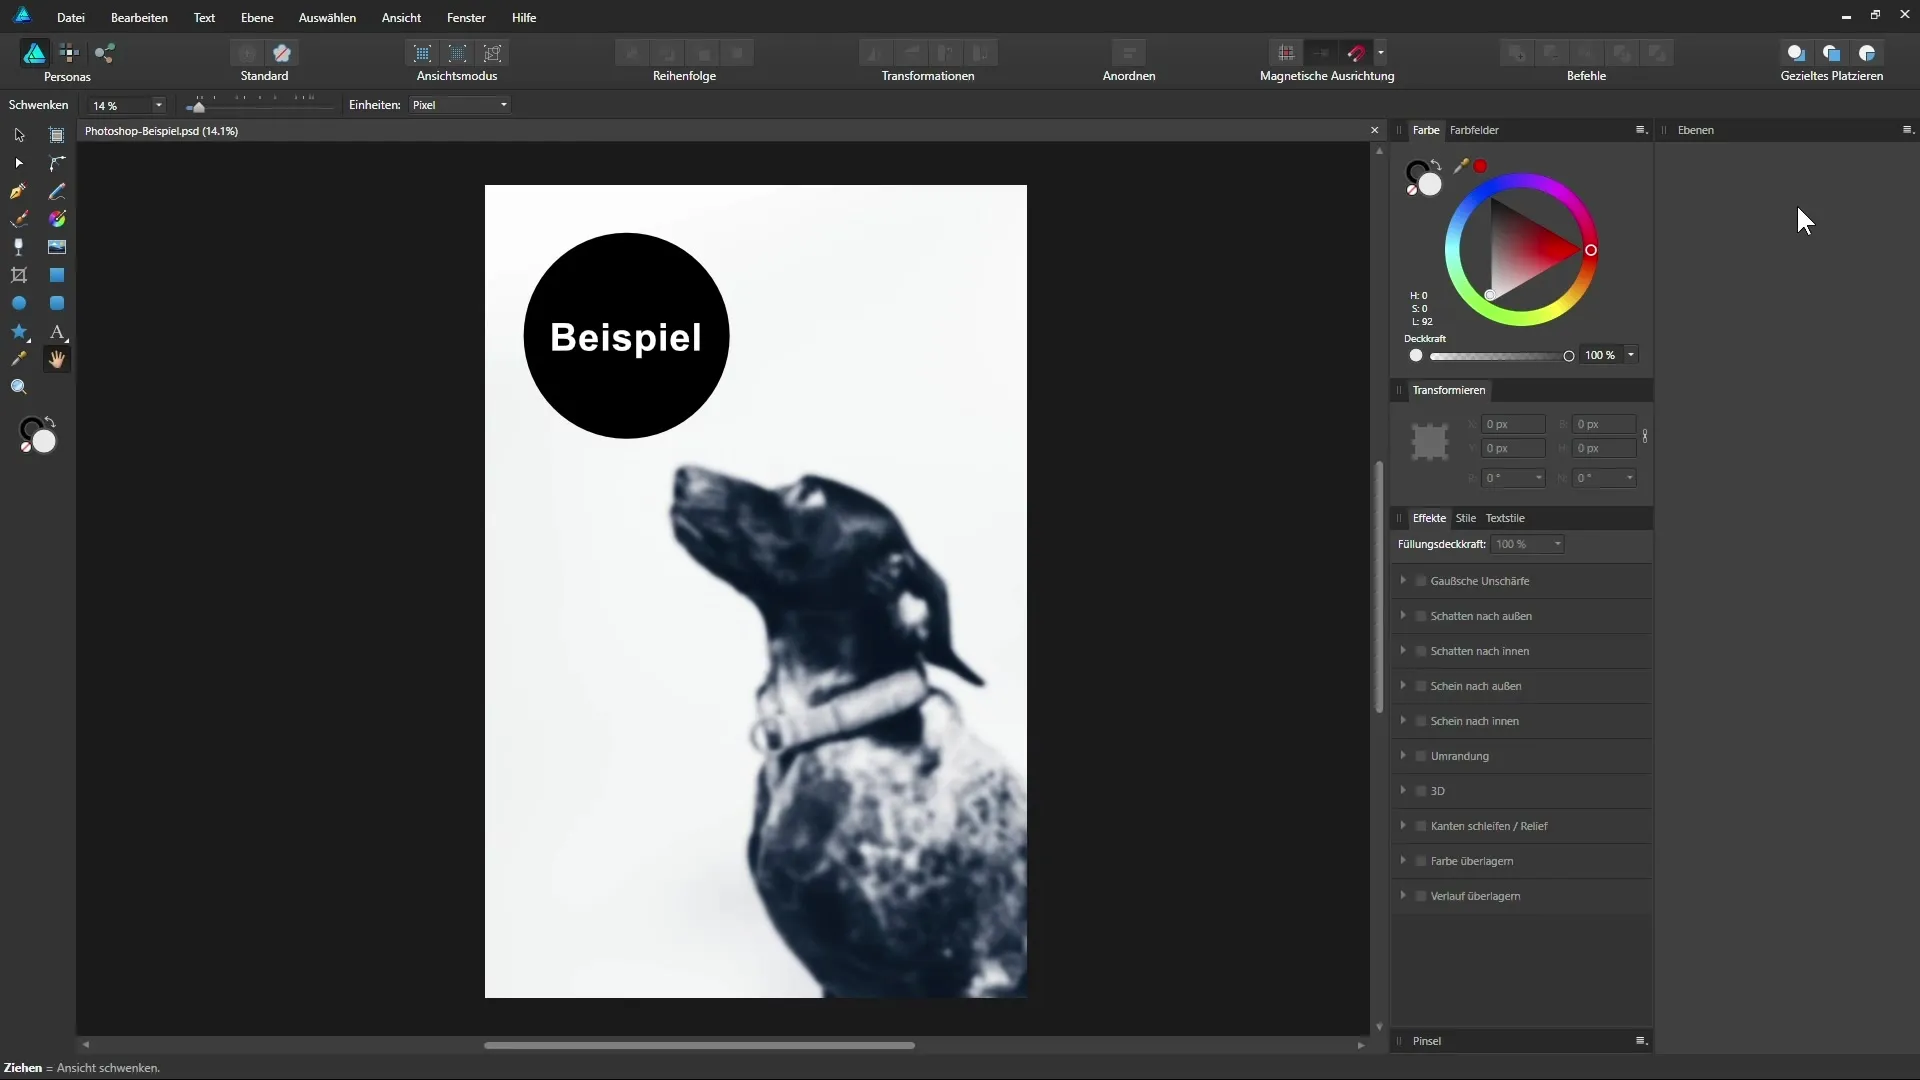
Task: Open the Ansicht menu
Action: (x=401, y=18)
